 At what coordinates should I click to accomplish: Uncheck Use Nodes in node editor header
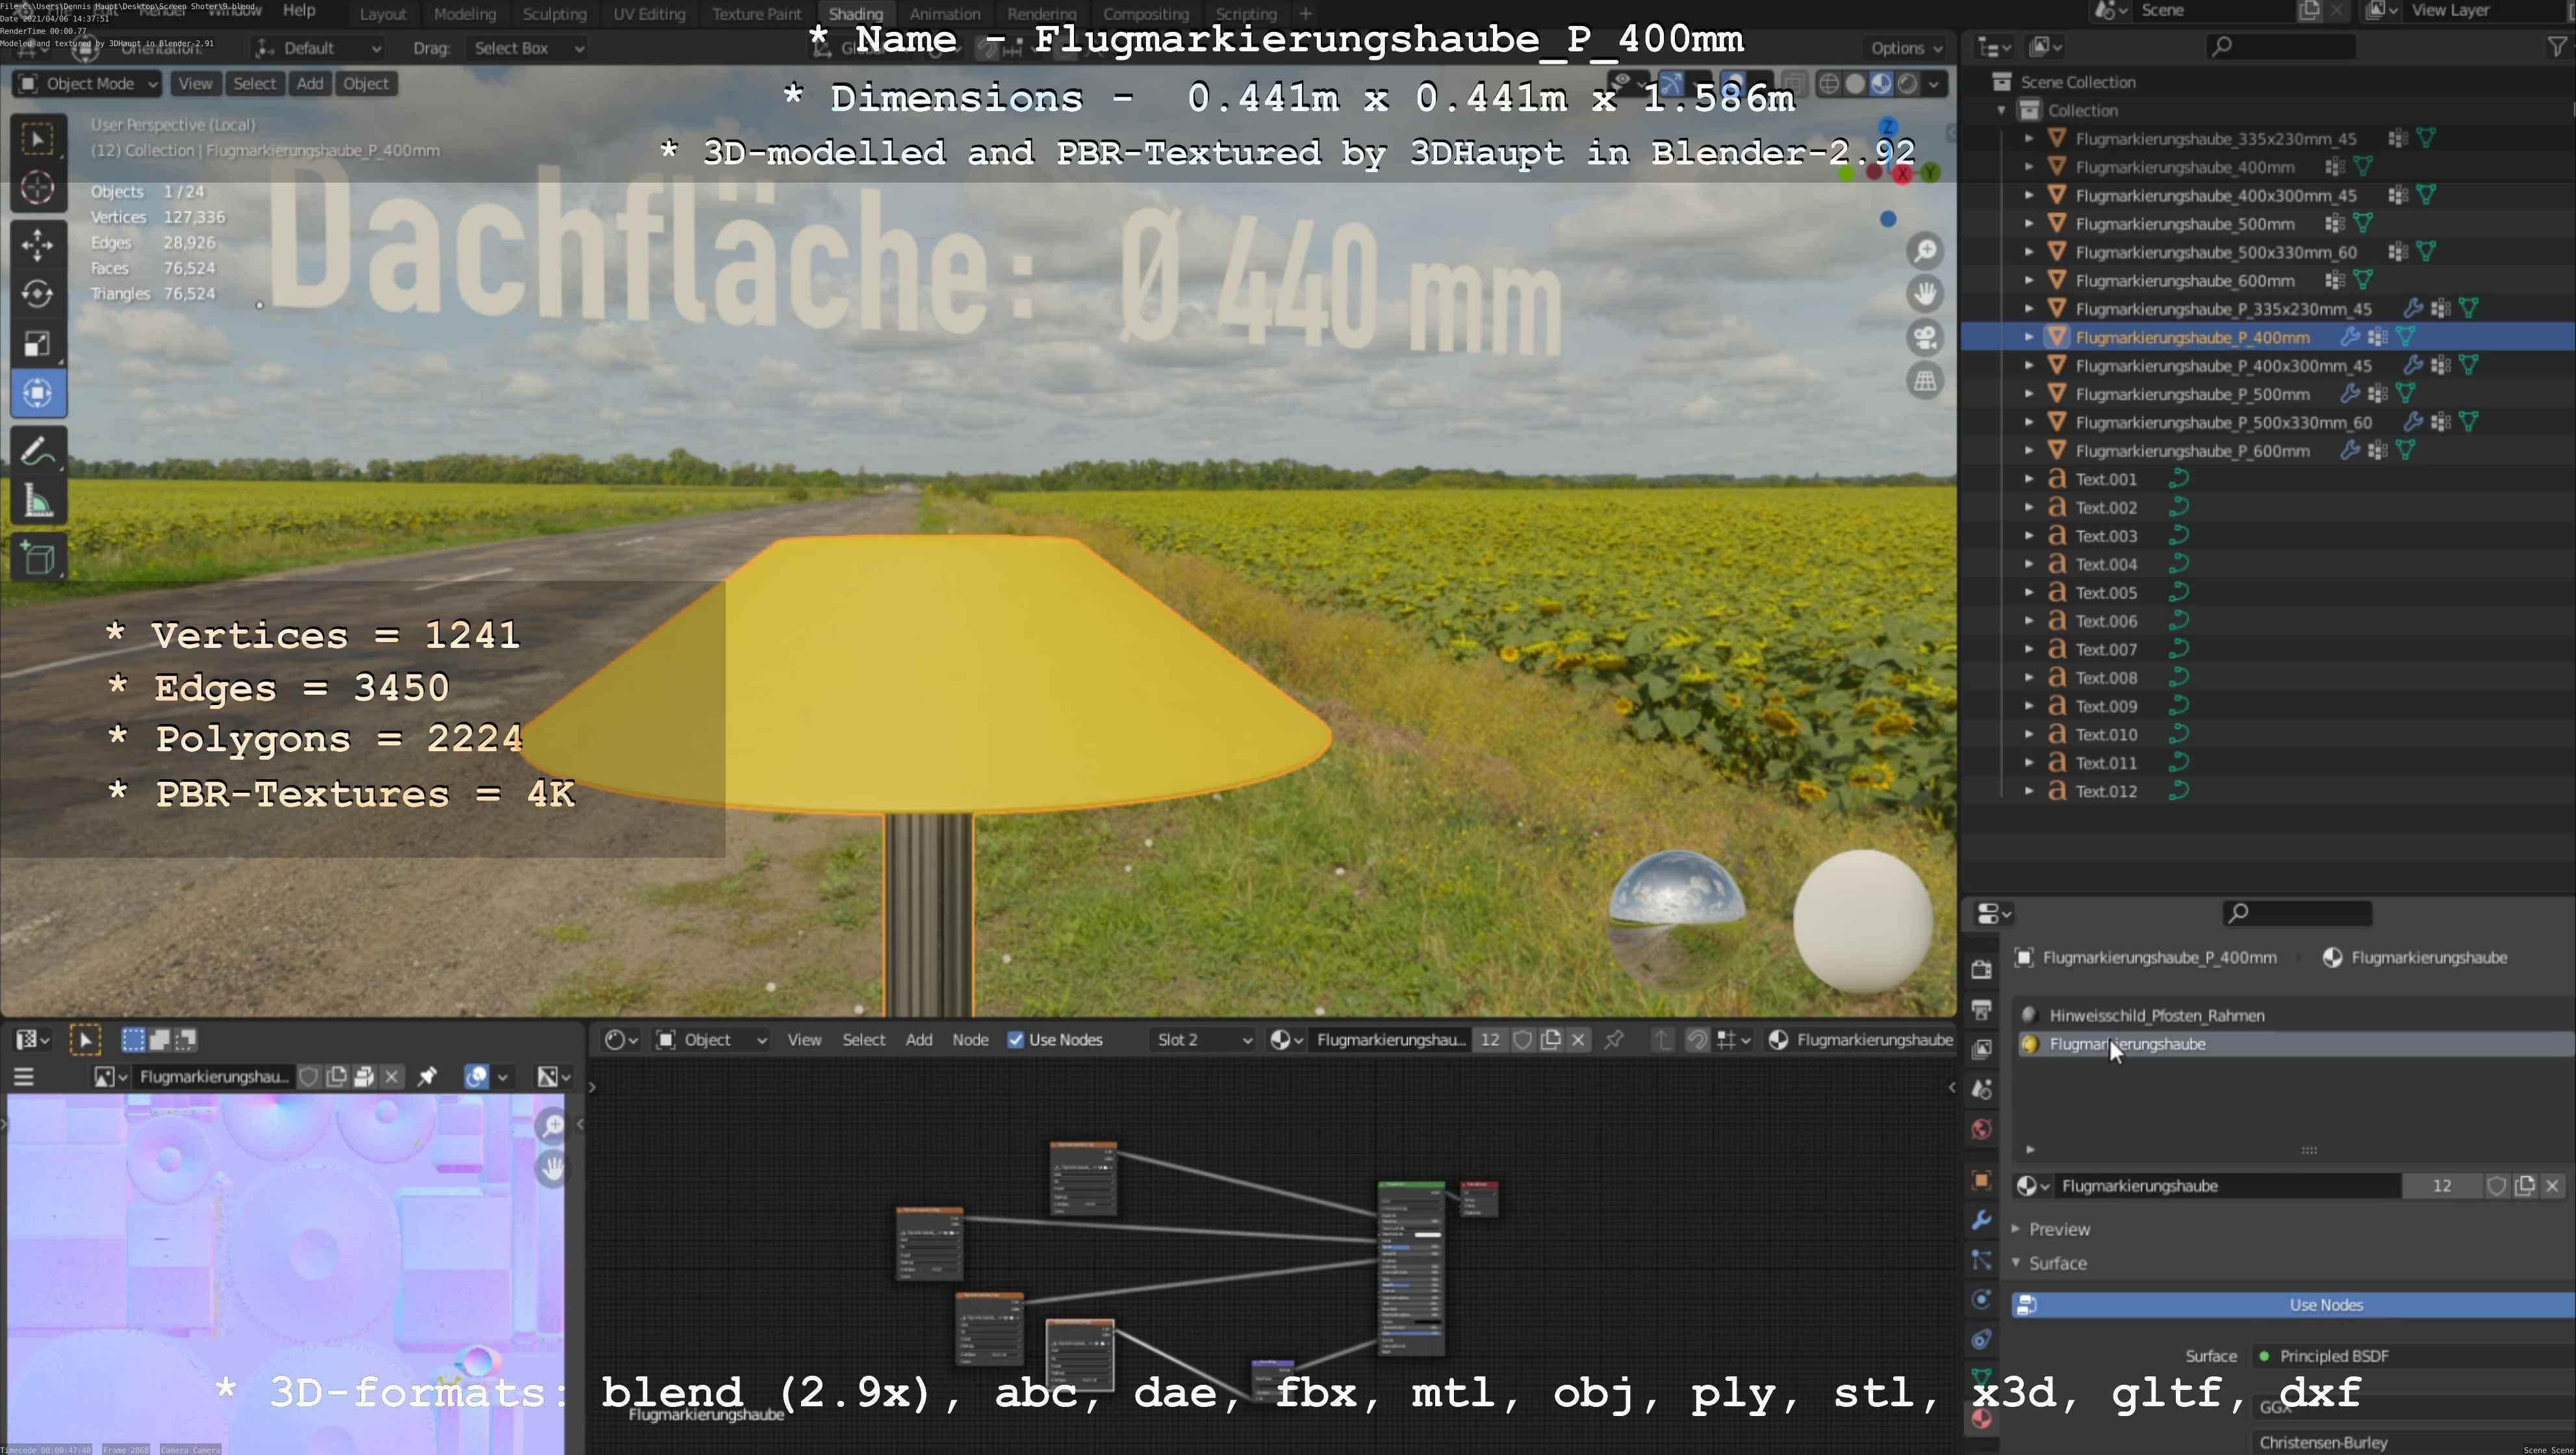tap(1016, 1040)
